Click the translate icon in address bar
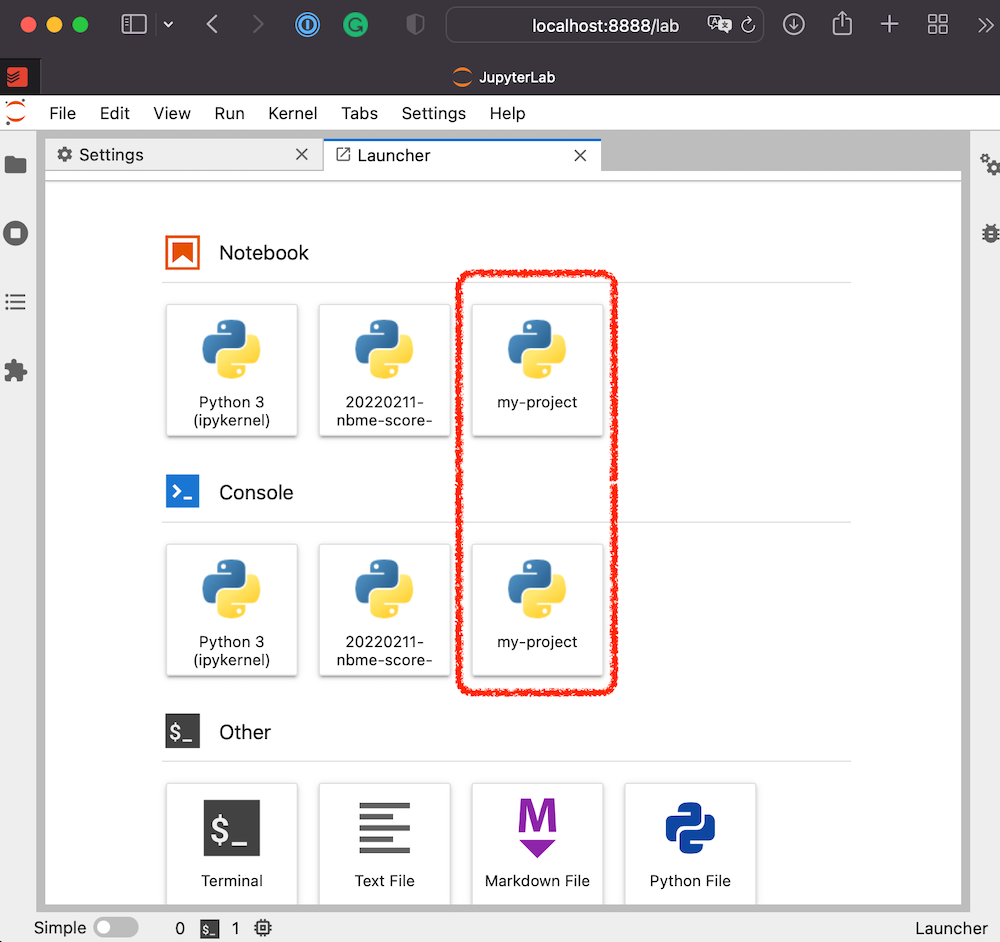The image size is (1000, 942). (719, 25)
